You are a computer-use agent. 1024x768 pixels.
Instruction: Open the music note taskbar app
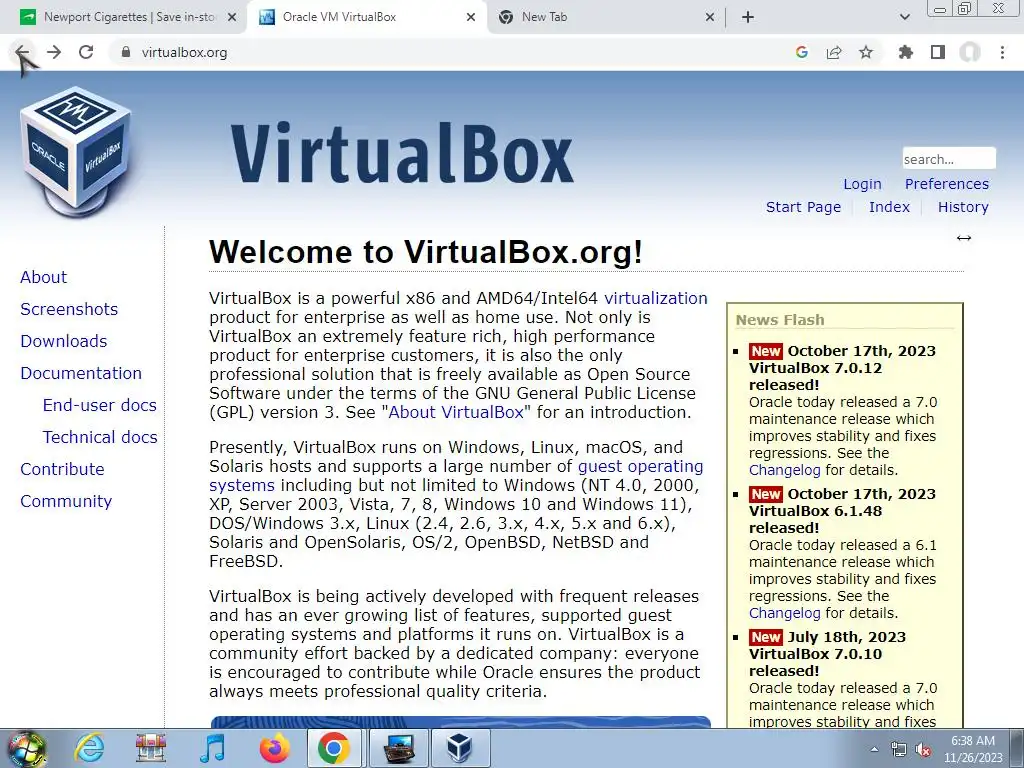[212, 748]
